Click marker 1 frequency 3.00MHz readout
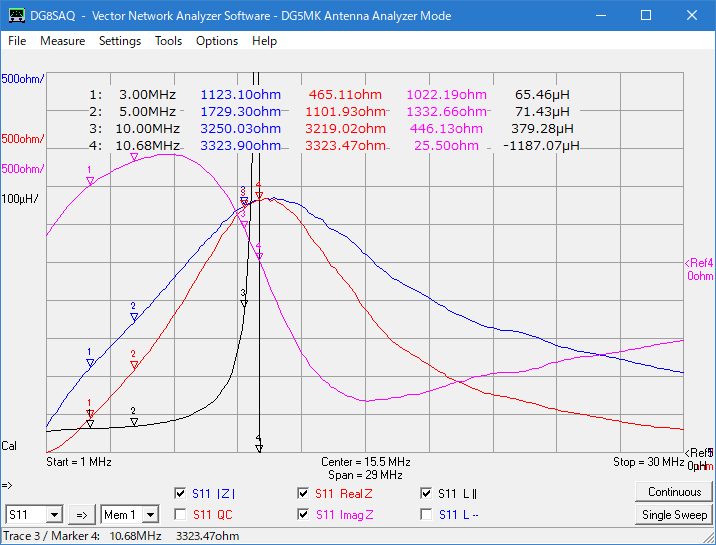The width and height of the screenshot is (716, 545). (147, 94)
